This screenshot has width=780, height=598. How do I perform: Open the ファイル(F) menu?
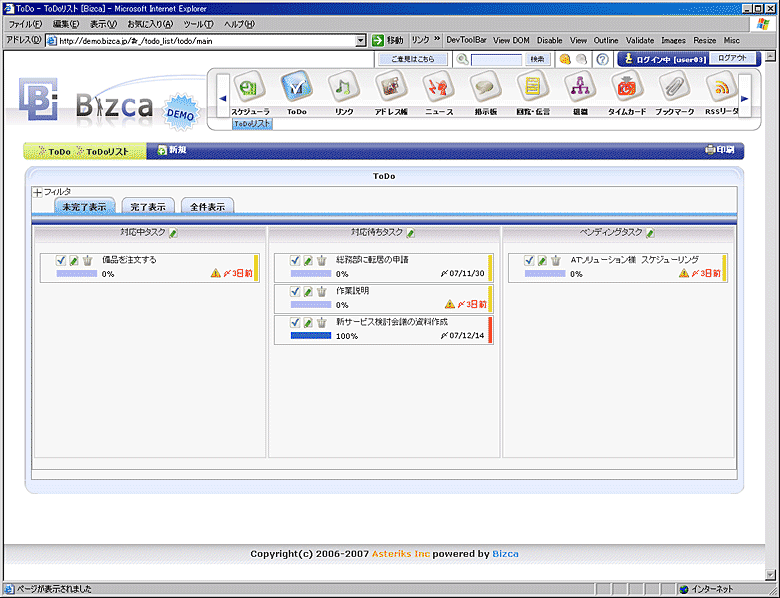click(x=25, y=24)
